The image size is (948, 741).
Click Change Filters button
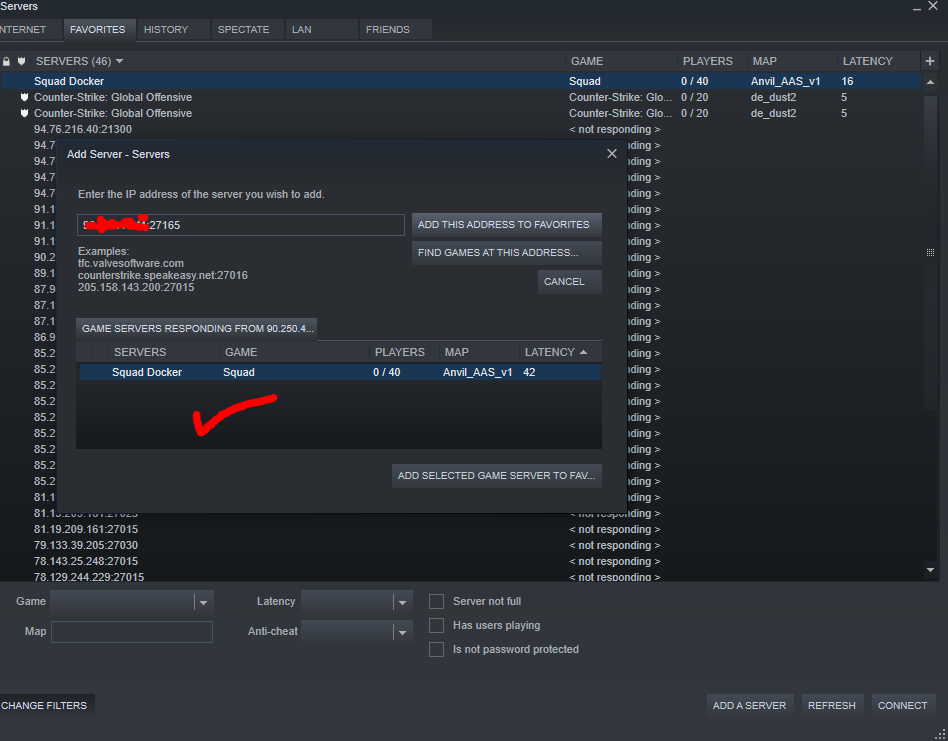[45, 705]
